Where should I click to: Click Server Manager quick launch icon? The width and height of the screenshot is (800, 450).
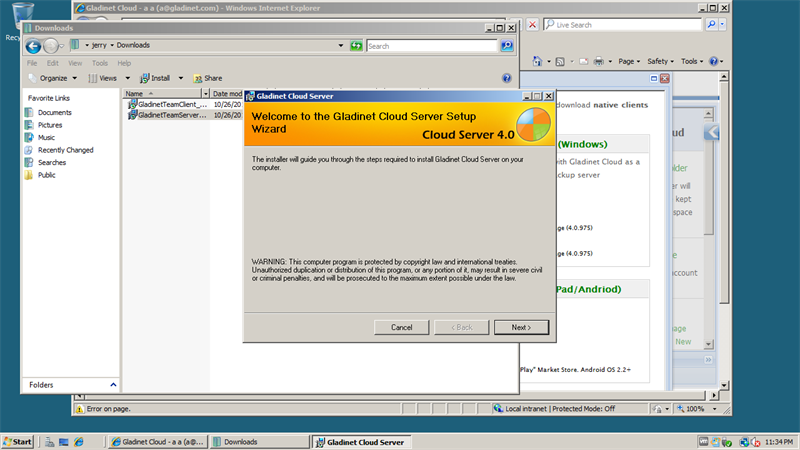[49, 442]
